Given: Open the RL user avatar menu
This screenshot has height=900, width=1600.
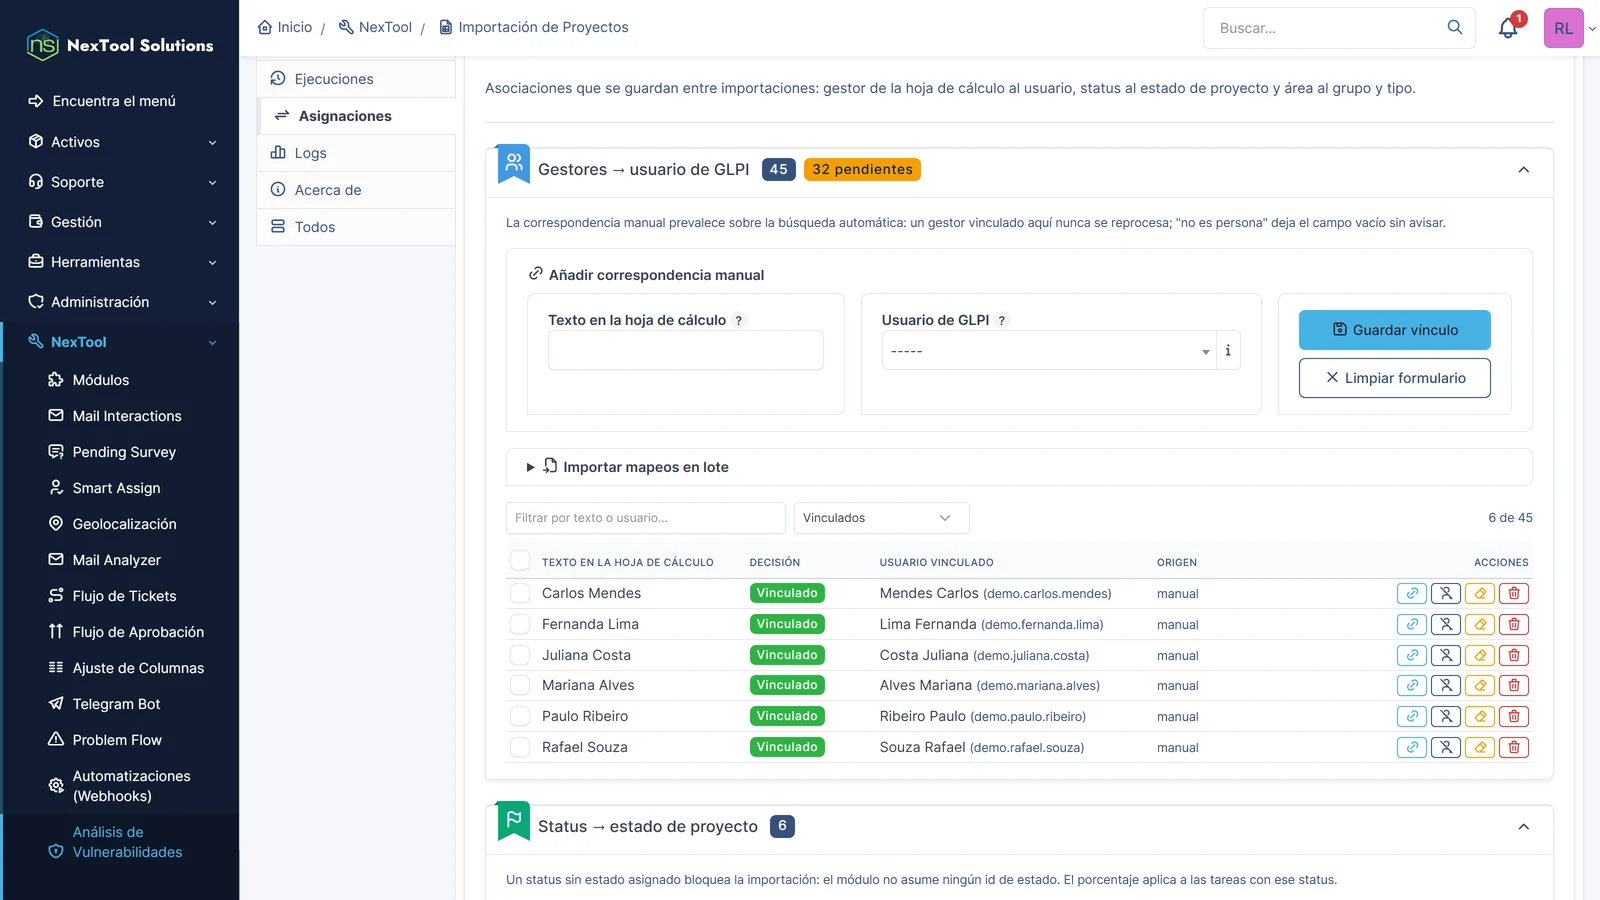Looking at the screenshot, I should point(1564,28).
